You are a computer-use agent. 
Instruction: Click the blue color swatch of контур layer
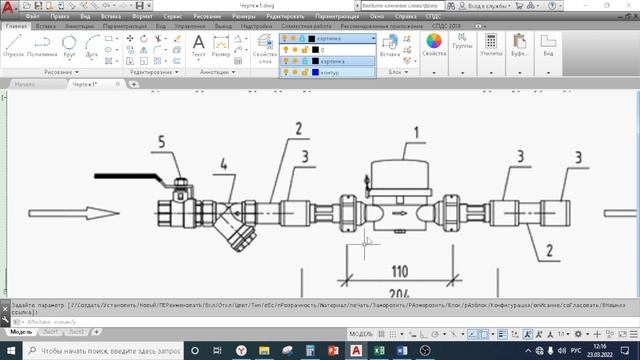(315, 72)
